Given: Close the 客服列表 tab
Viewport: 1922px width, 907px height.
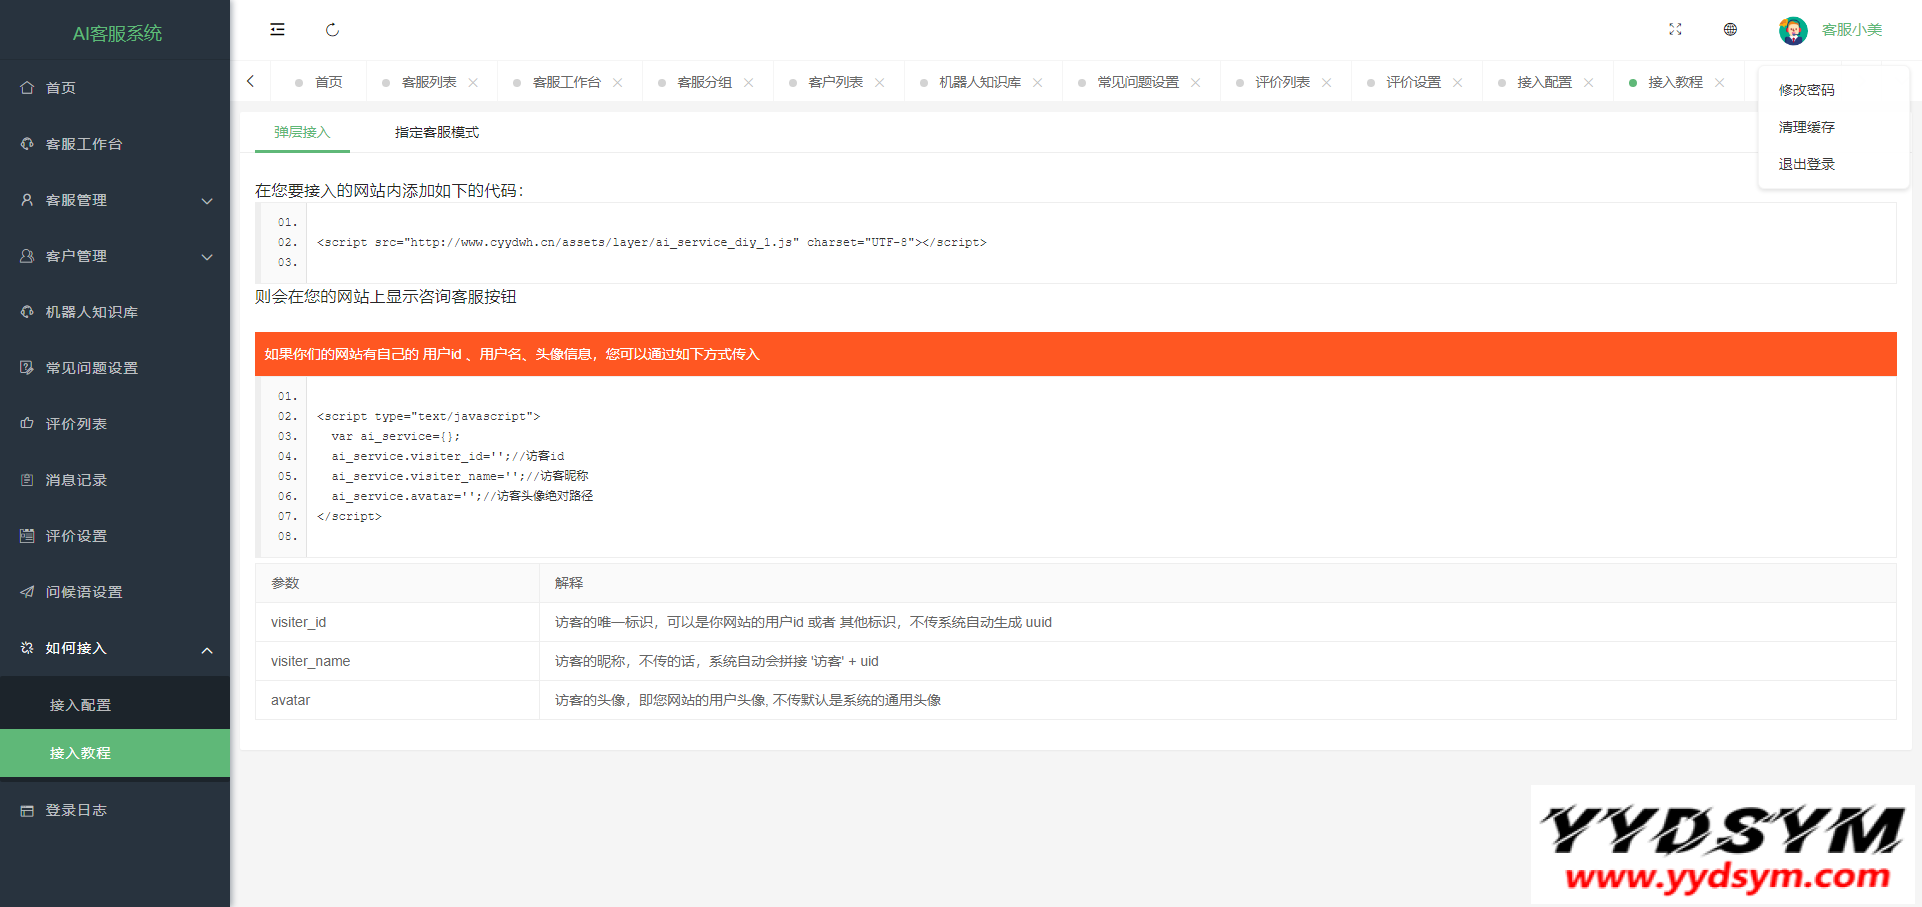Looking at the screenshot, I should 473,83.
